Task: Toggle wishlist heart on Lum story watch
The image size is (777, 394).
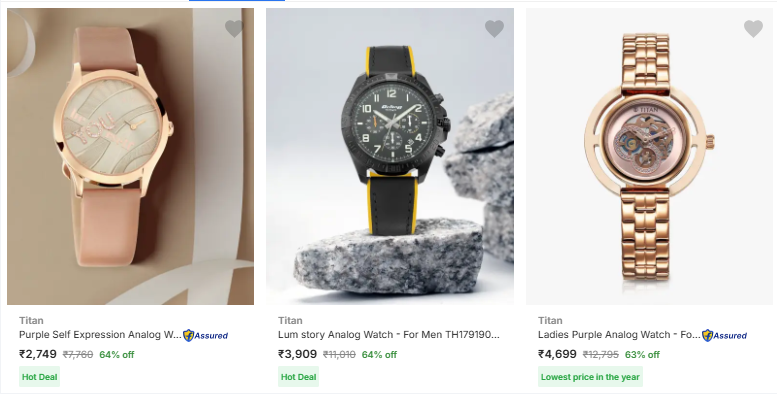Action: point(494,29)
